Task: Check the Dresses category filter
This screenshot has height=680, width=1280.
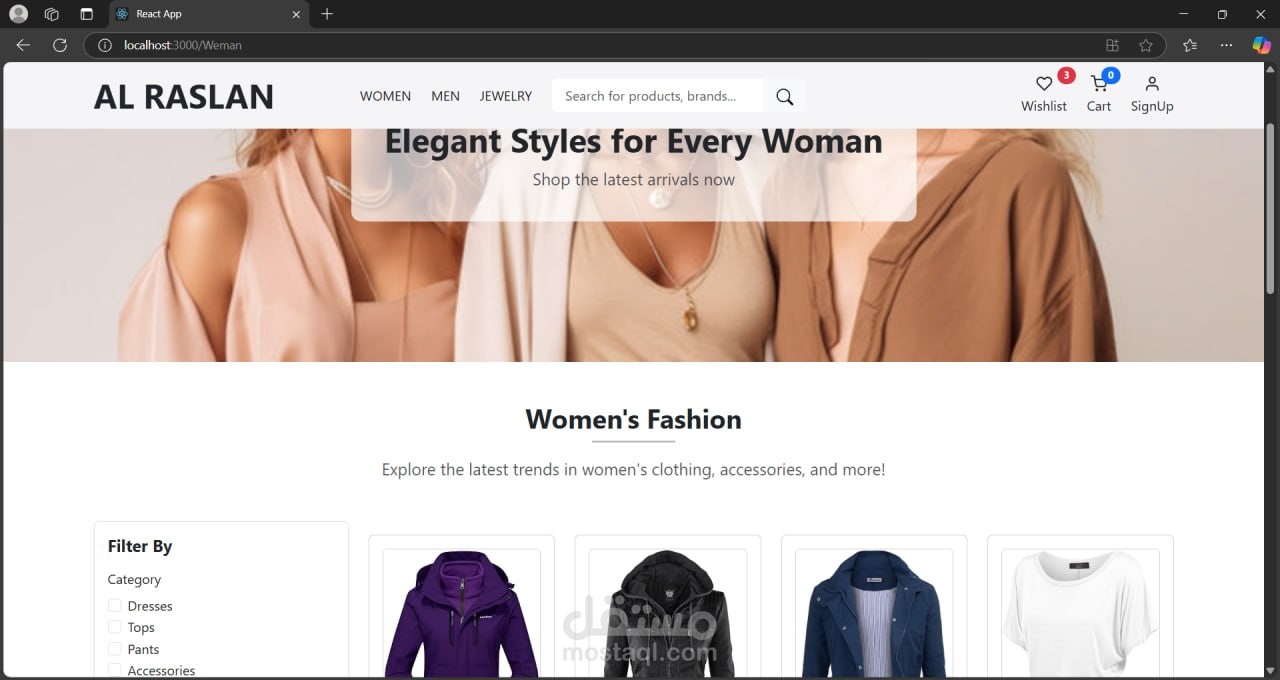Action: click(x=115, y=606)
